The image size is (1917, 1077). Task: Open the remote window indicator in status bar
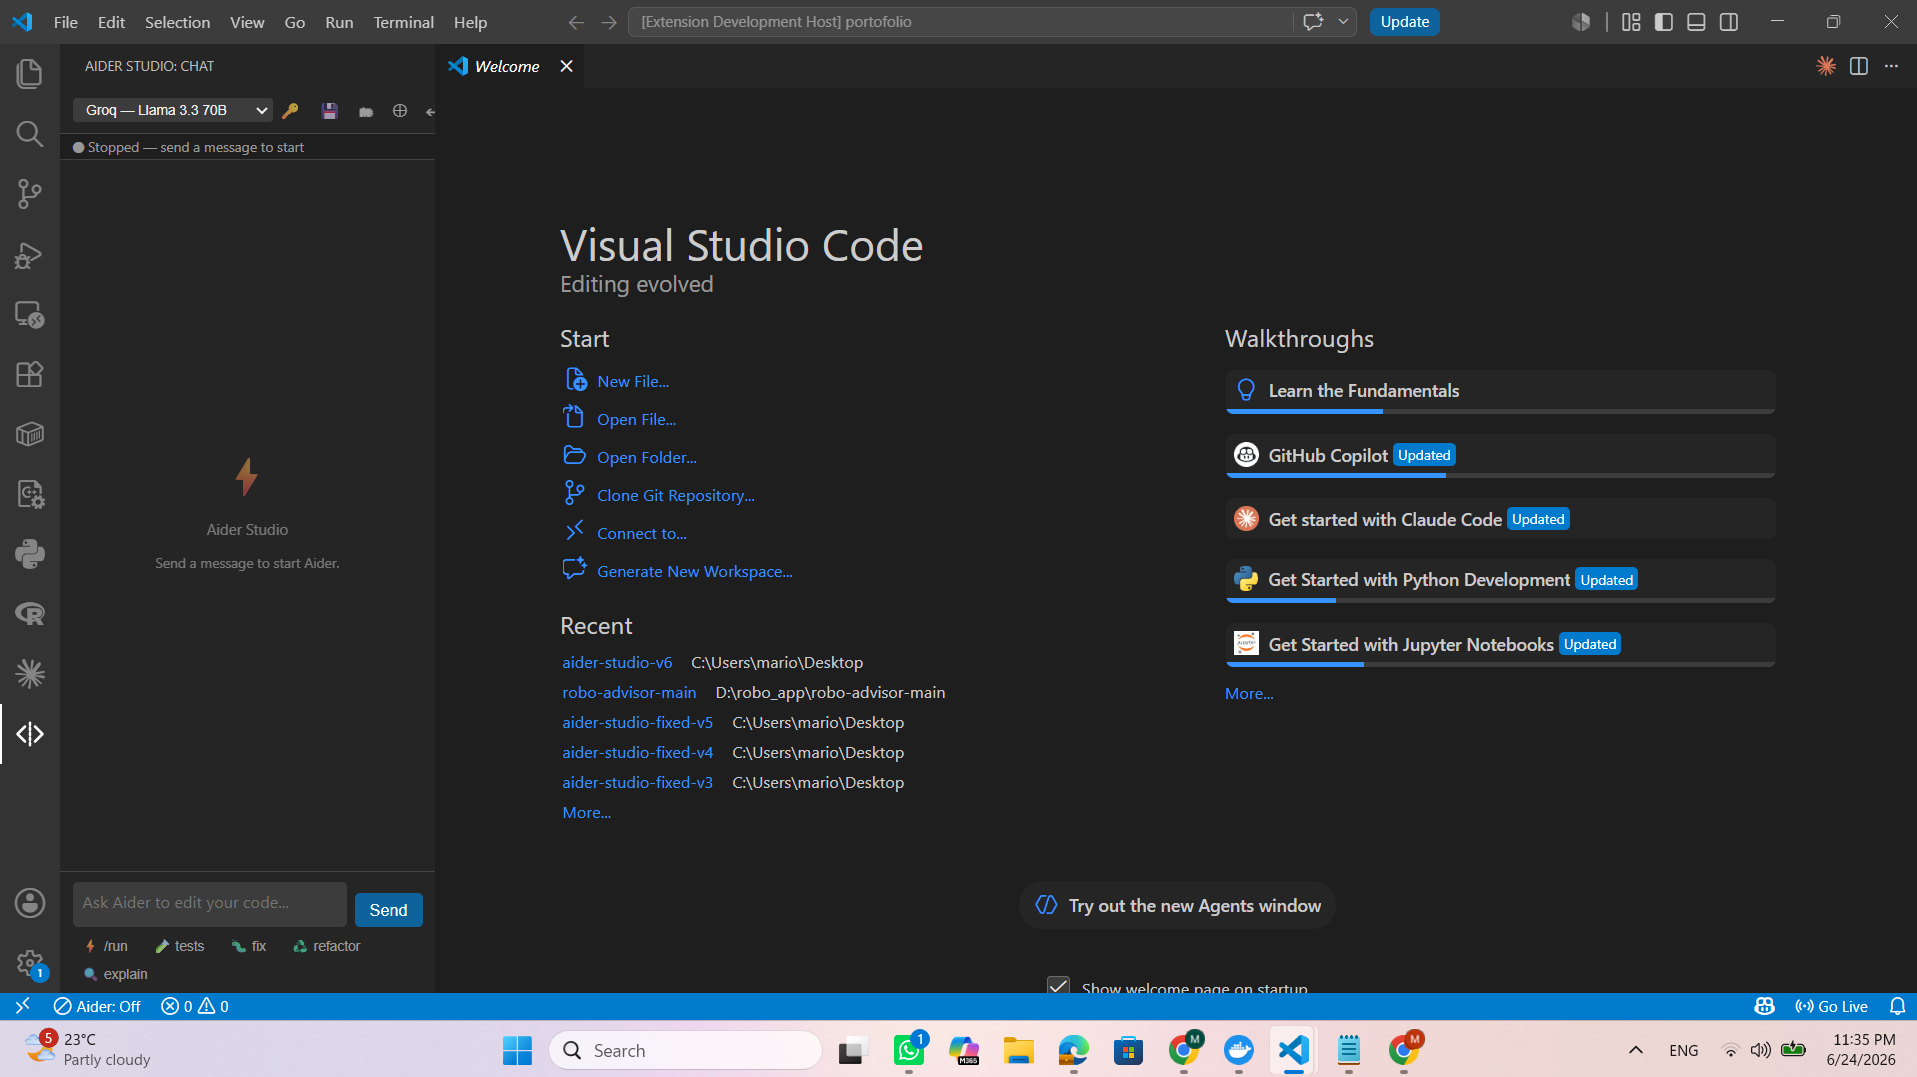click(x=22, y=1006)
